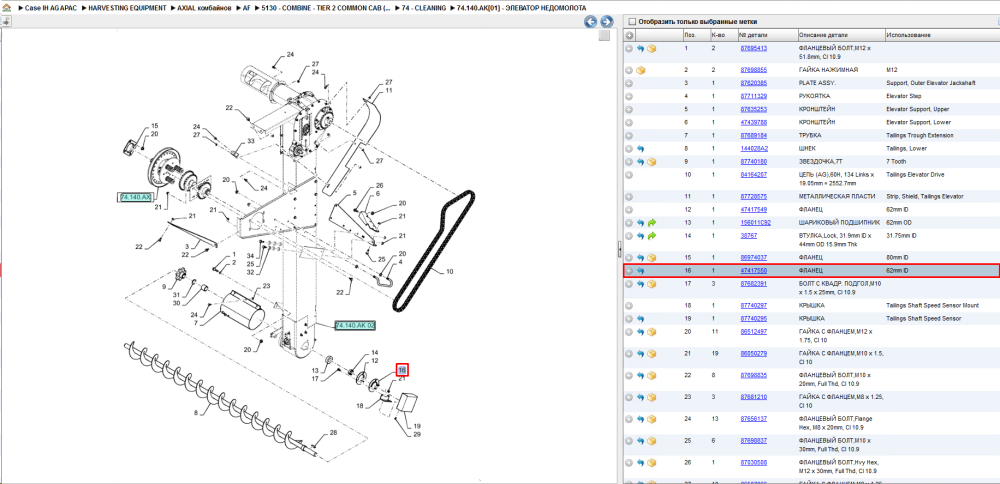Click the gray circle icon in table header
The width and height of the screenshot is (1000, 484).
click(x=629, y=36)
